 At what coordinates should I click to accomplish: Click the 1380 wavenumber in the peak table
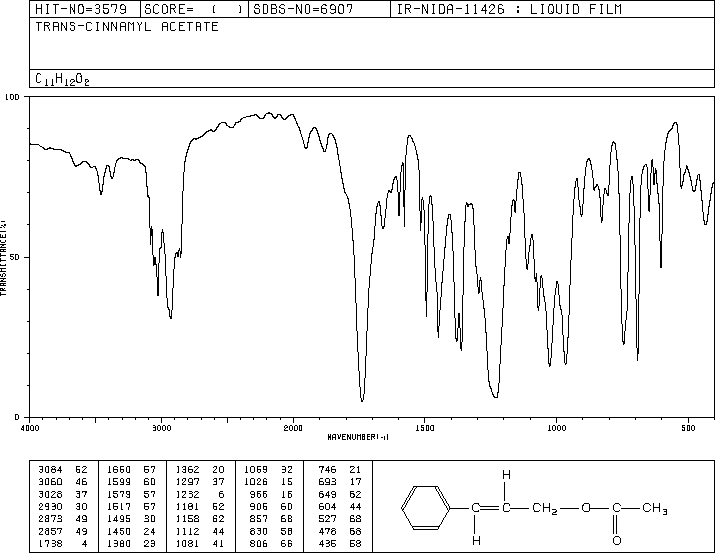pos(119,543)
